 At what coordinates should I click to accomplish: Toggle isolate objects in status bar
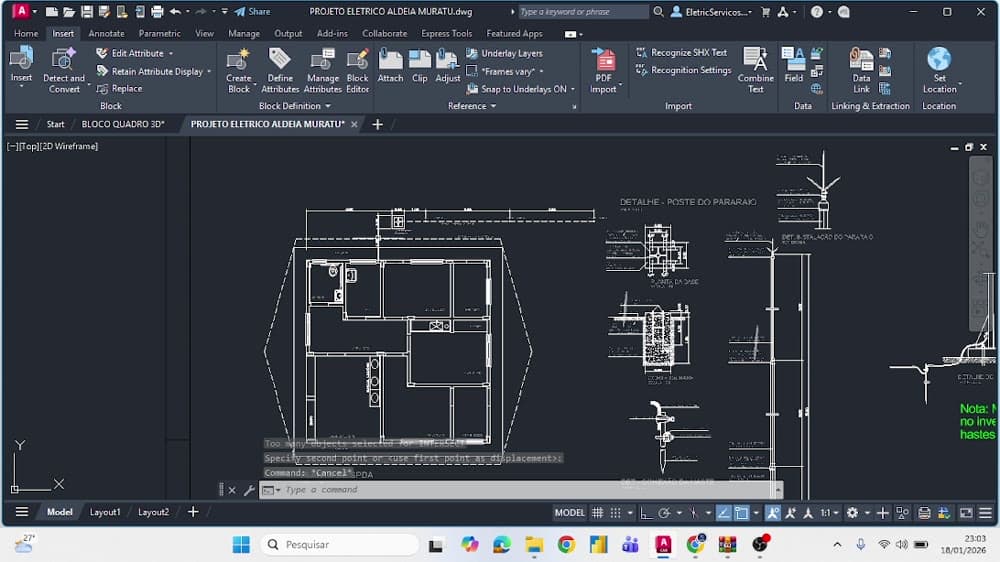[902, 512]
